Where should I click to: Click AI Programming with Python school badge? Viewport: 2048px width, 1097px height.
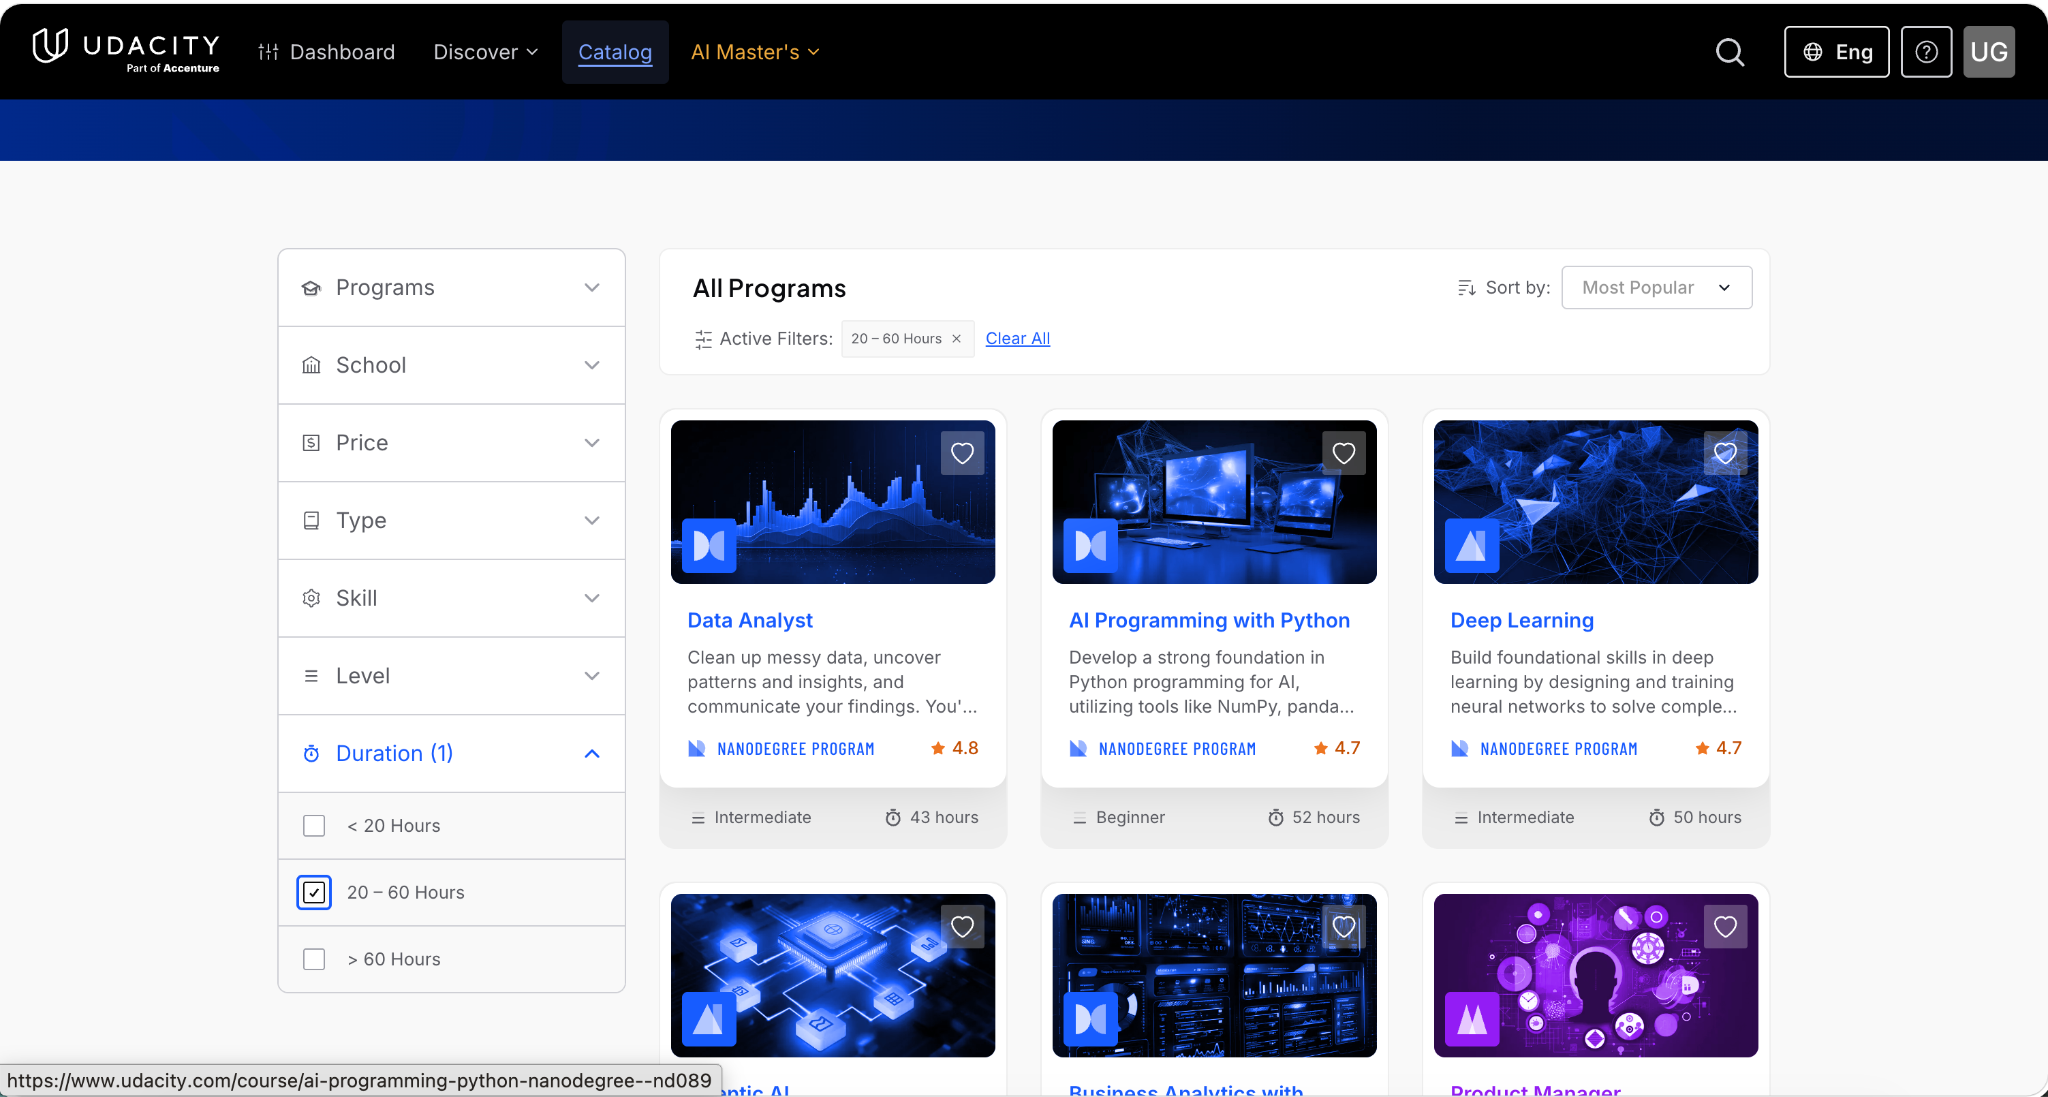[x=1090, y=545]
